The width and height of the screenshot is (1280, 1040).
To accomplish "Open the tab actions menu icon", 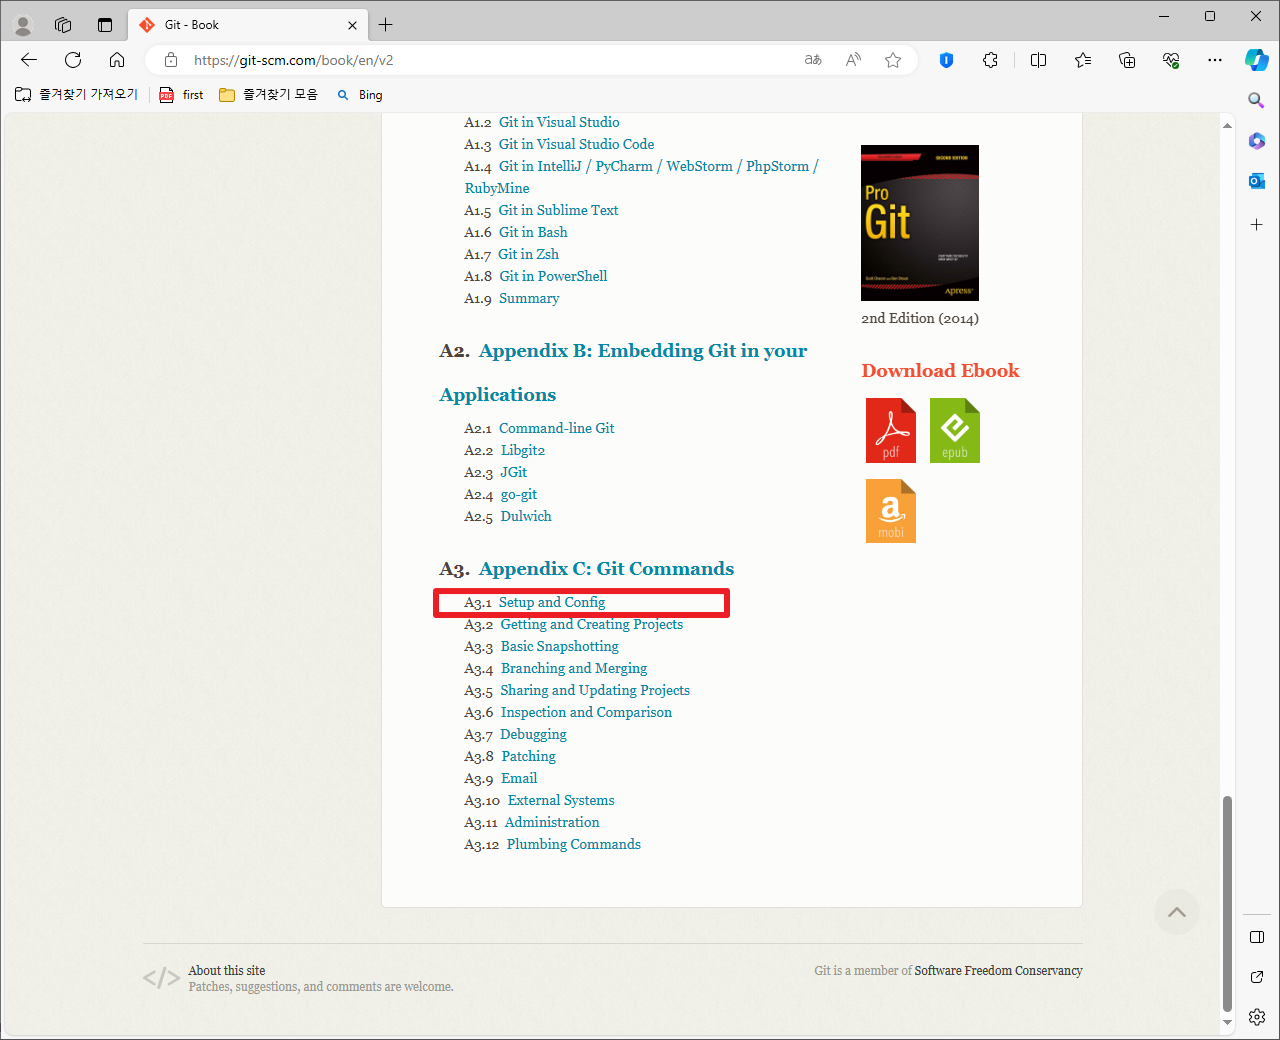I will point(105,25).
